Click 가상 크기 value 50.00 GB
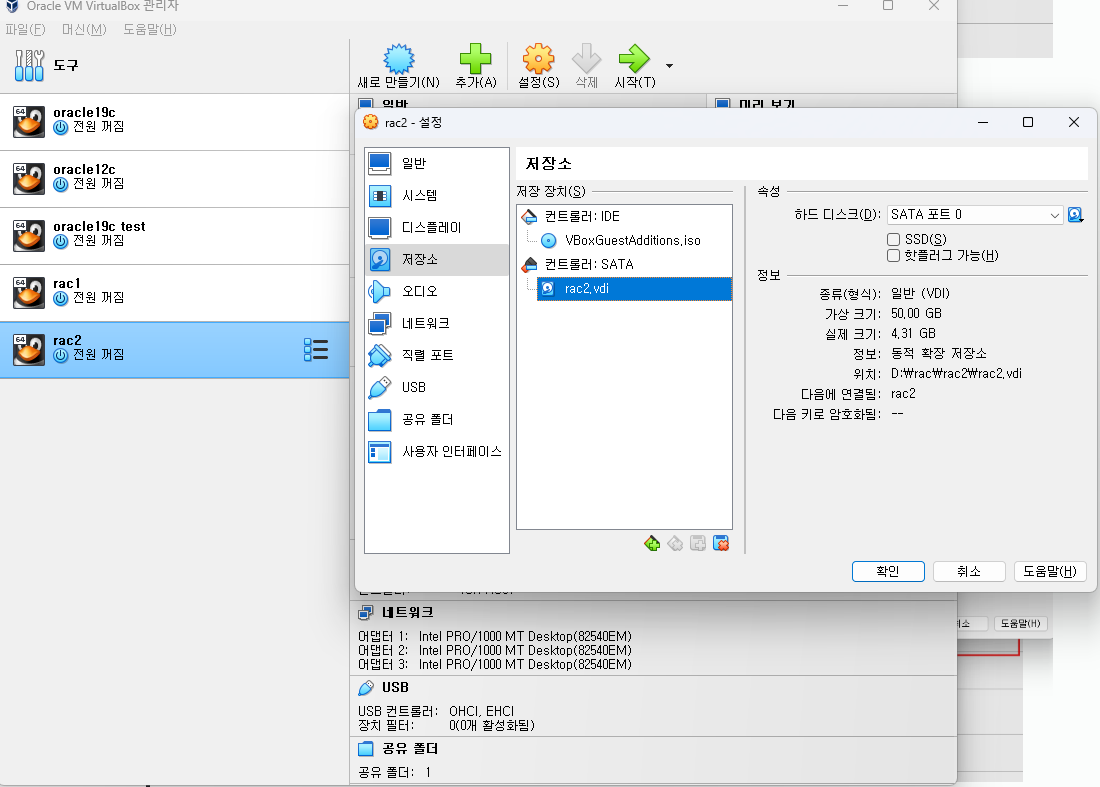 (916, 314)
